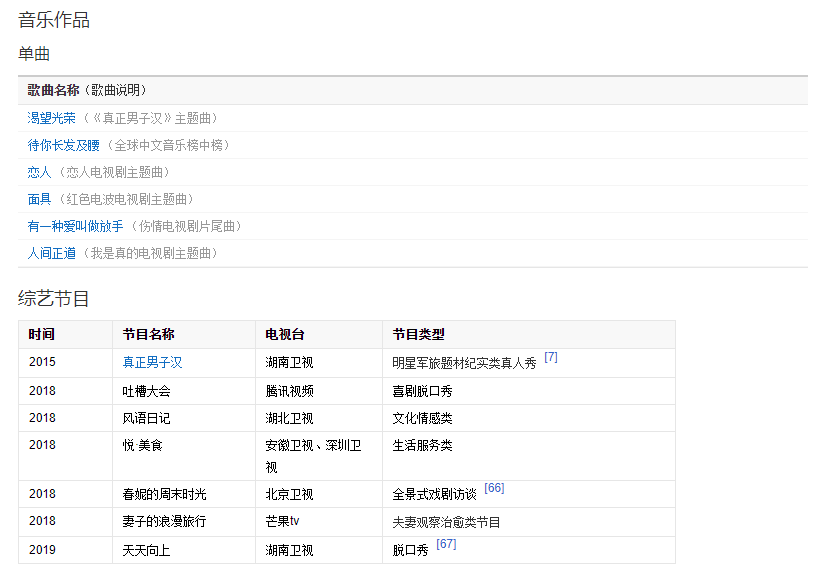Click the 时间 column header

pos(42,334)
